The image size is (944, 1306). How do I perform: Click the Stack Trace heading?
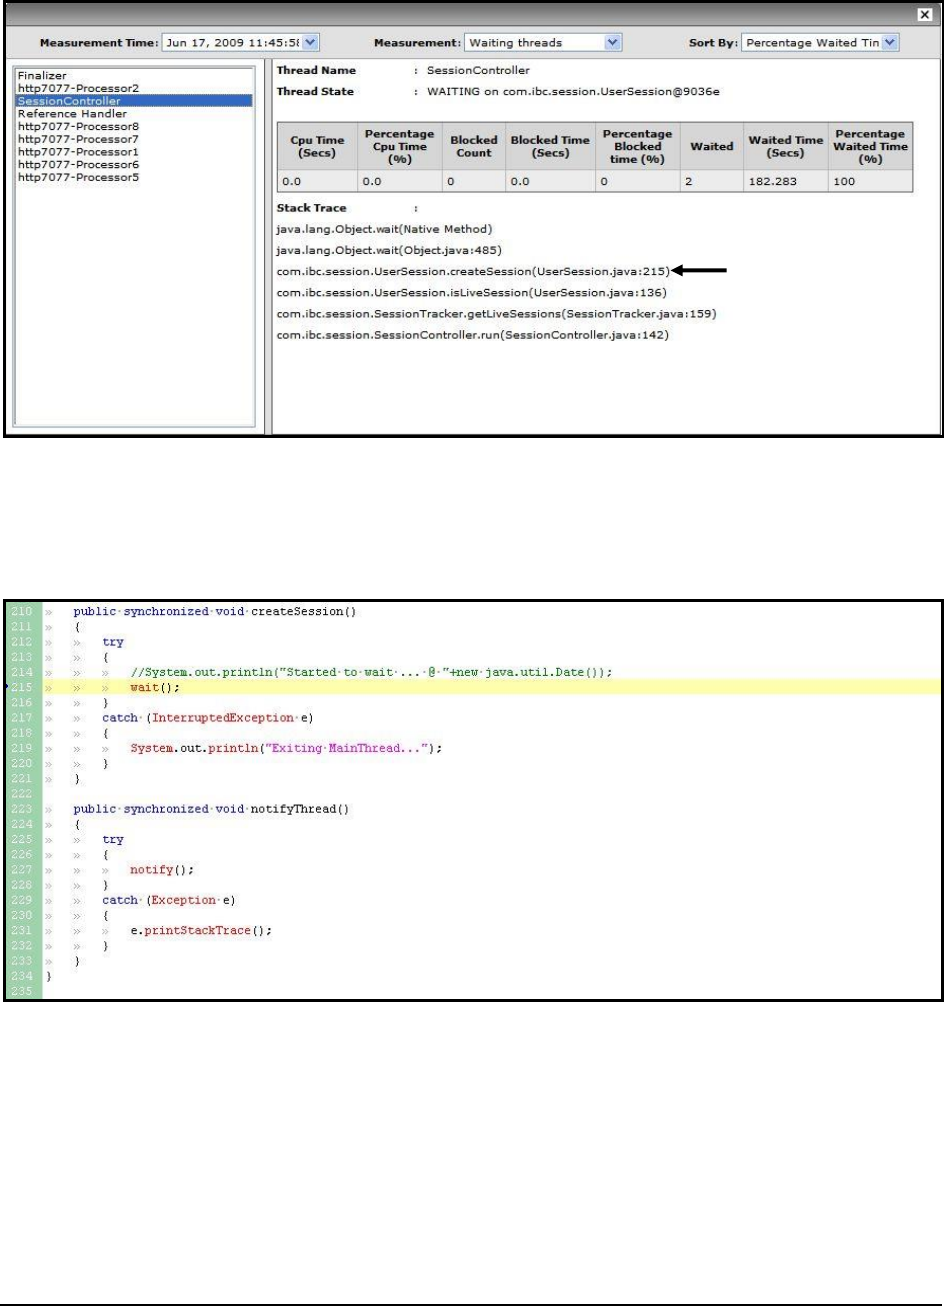click(x=311, y=209)
